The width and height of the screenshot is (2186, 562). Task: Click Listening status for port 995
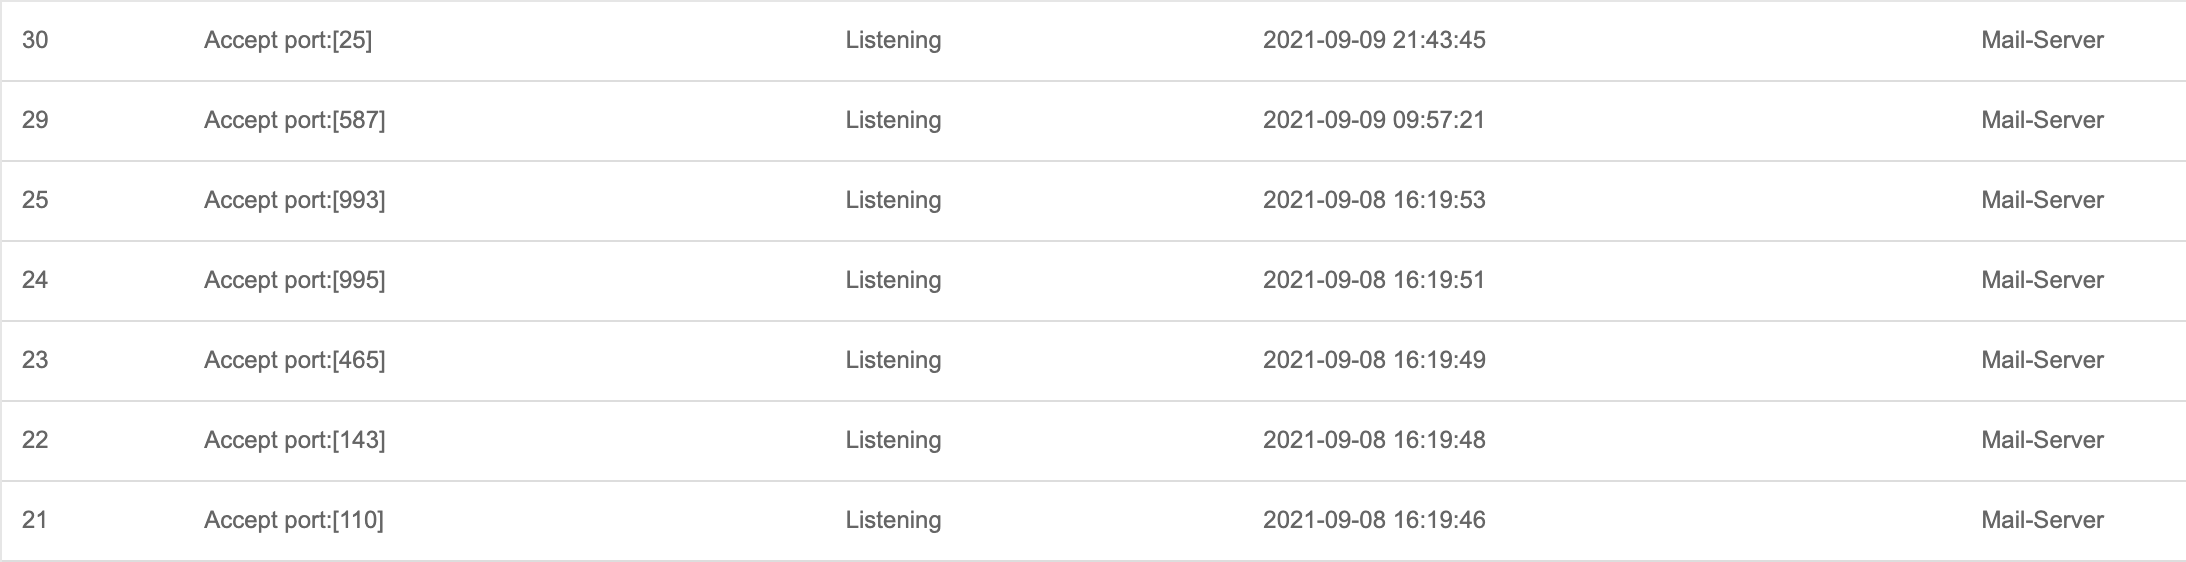click(x=893, y=280)
